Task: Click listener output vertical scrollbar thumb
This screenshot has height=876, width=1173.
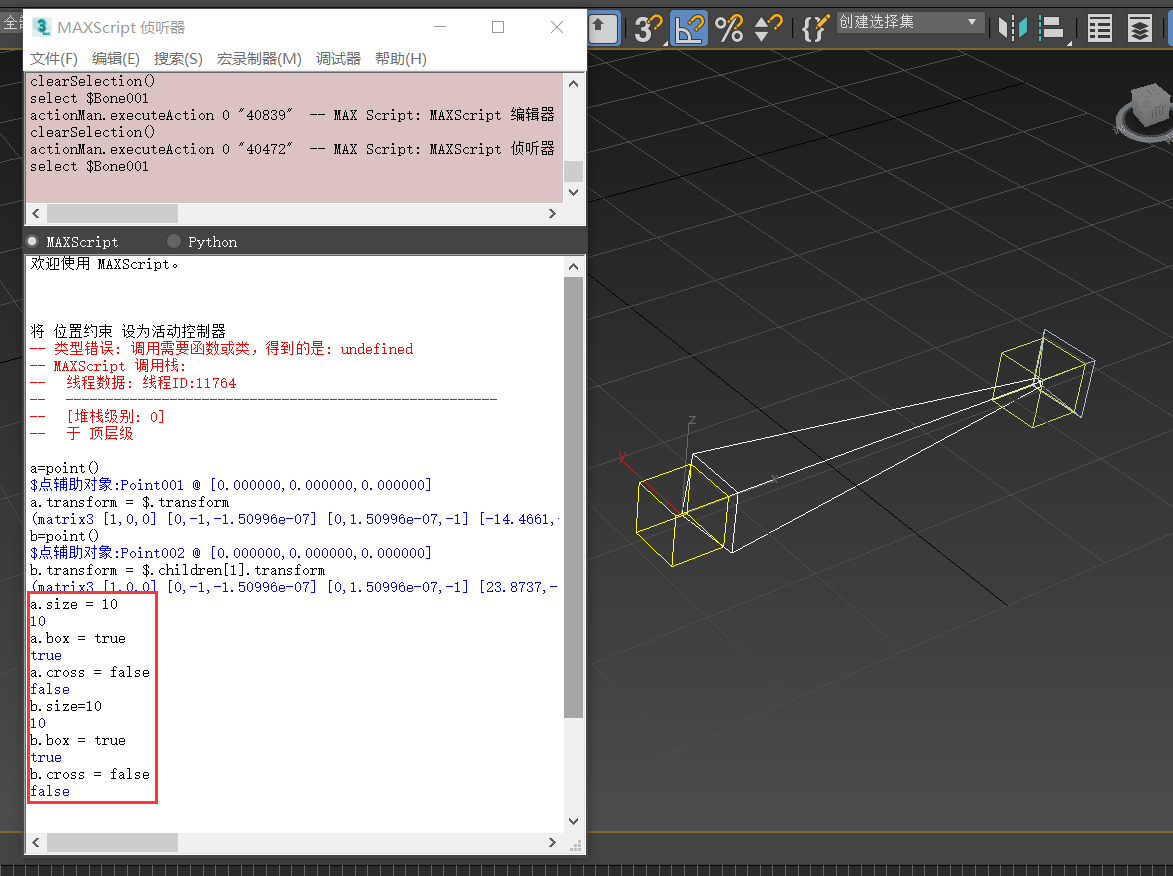Action: [573, 497]
